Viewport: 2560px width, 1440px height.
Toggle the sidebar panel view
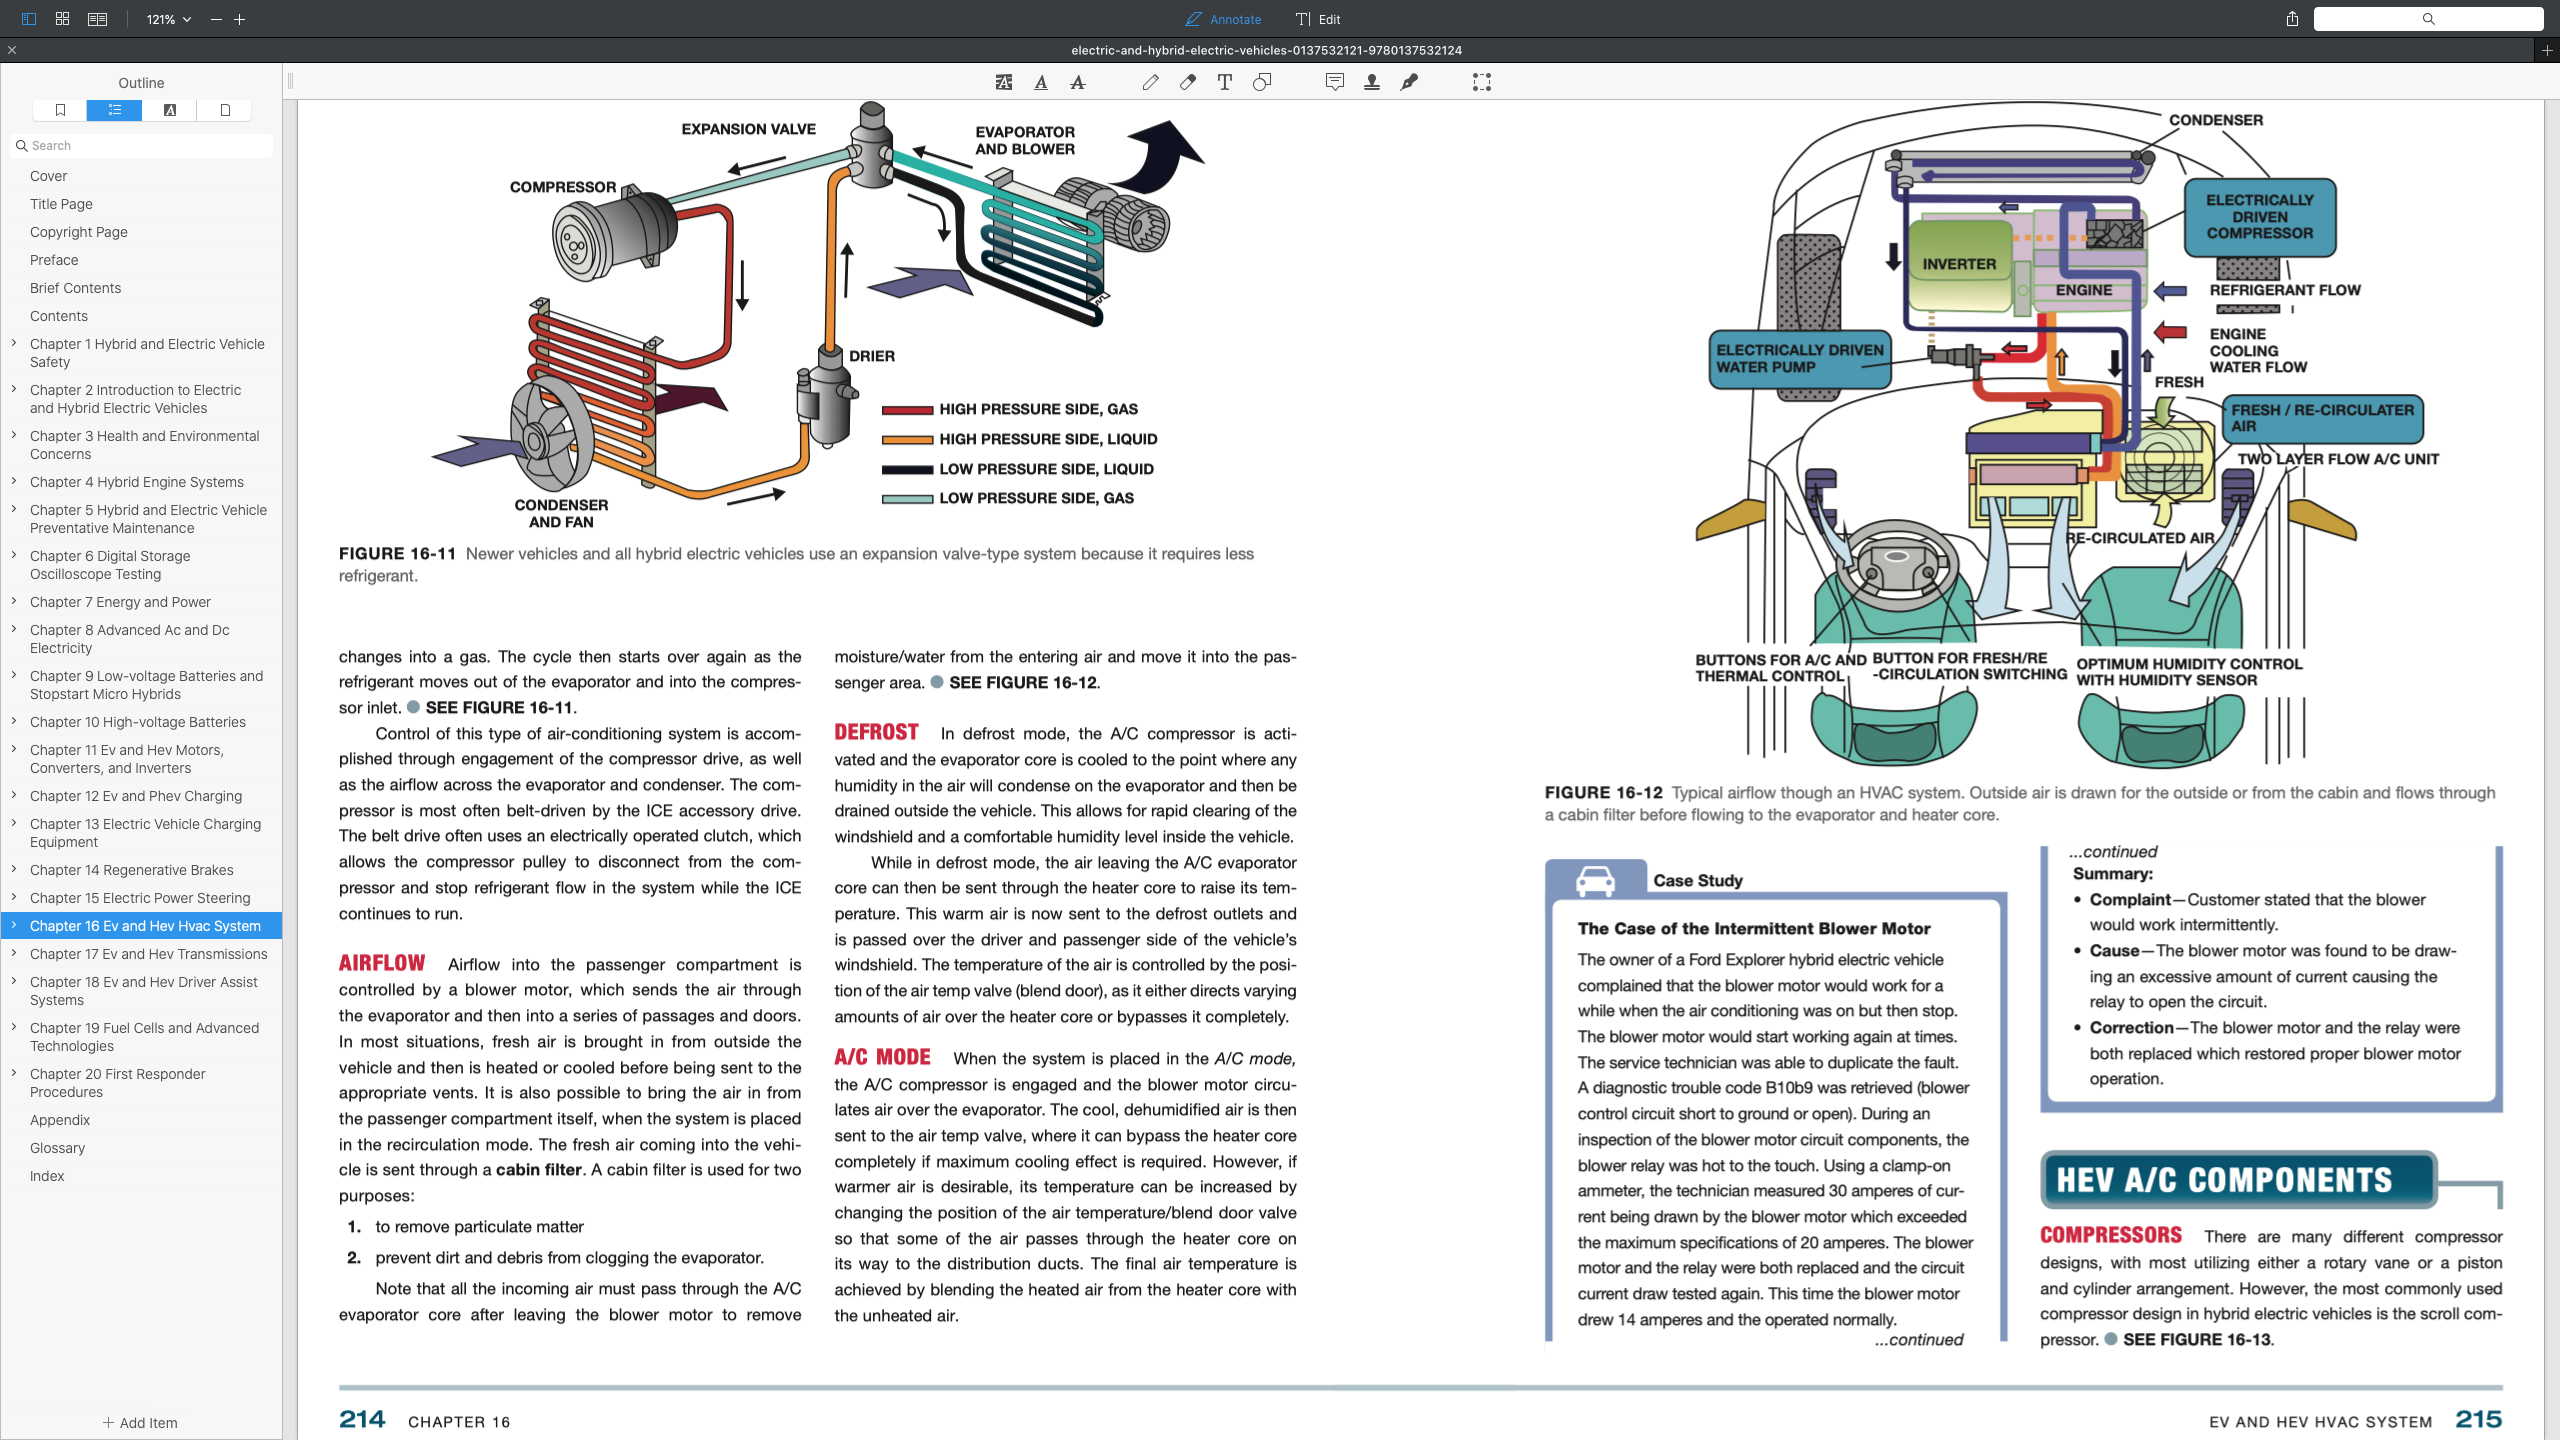click(29, 19)
